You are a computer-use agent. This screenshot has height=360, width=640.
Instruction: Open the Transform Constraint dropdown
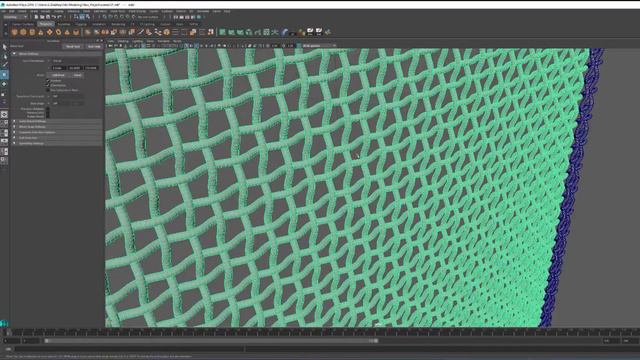(x=67, y=96)
